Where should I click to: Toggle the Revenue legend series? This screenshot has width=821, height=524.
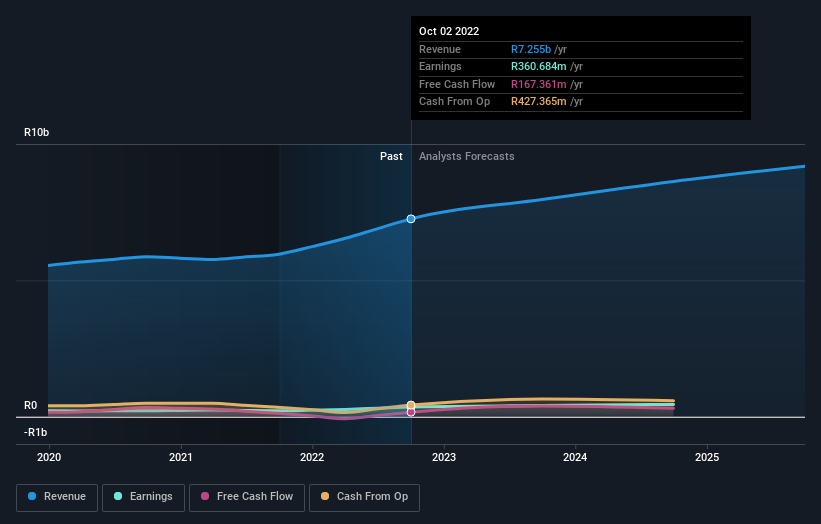[57, 497]
